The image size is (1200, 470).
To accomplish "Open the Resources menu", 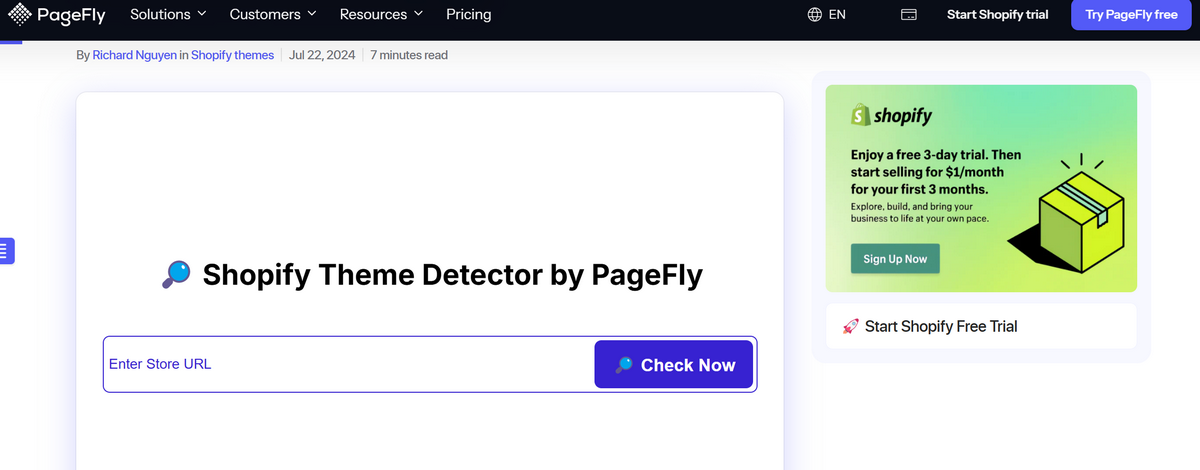I will coord(381,15).
